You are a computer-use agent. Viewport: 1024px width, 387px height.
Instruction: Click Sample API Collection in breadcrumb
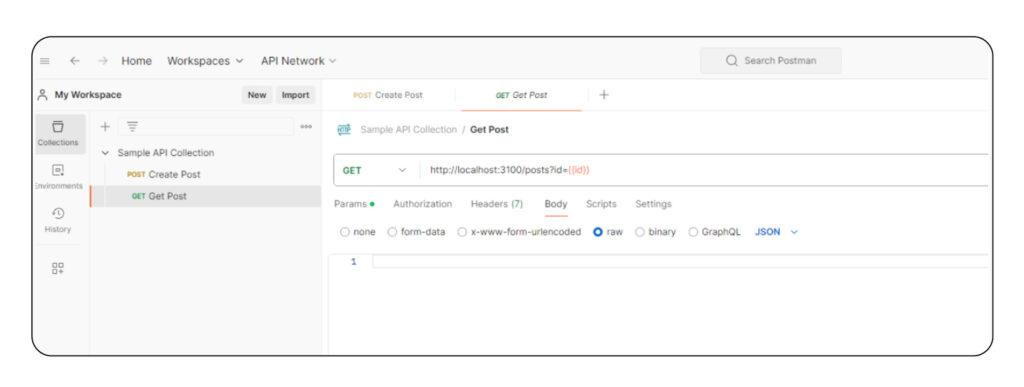pos(409,130)
